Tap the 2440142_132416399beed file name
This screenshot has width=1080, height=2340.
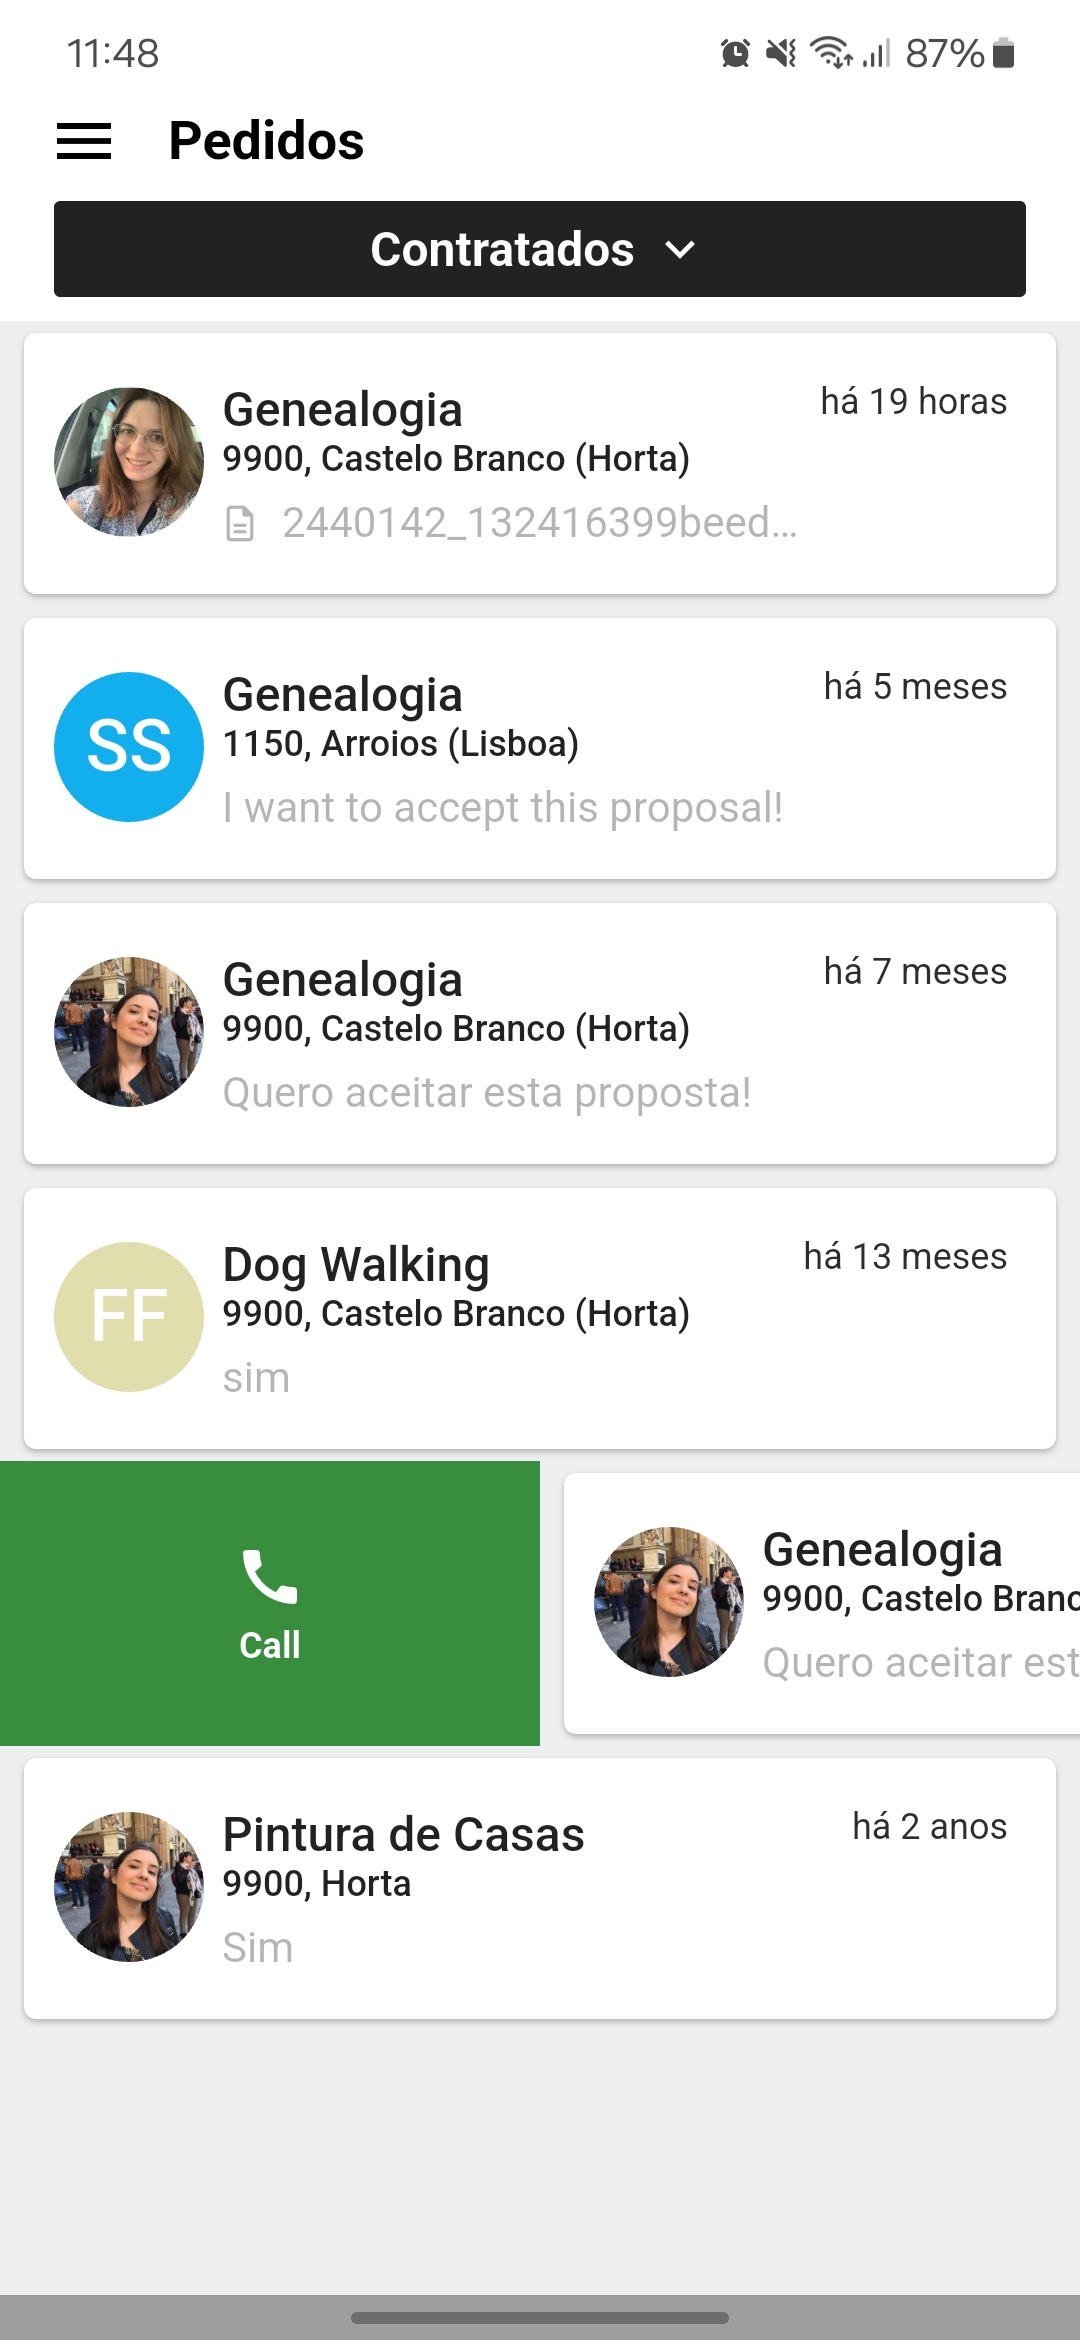(540, 523)
